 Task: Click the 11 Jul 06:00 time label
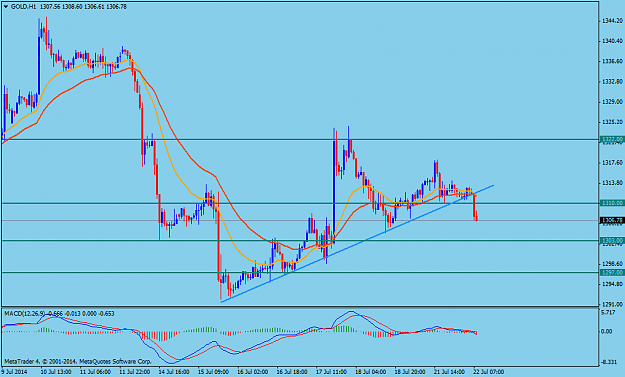[96, 372]
